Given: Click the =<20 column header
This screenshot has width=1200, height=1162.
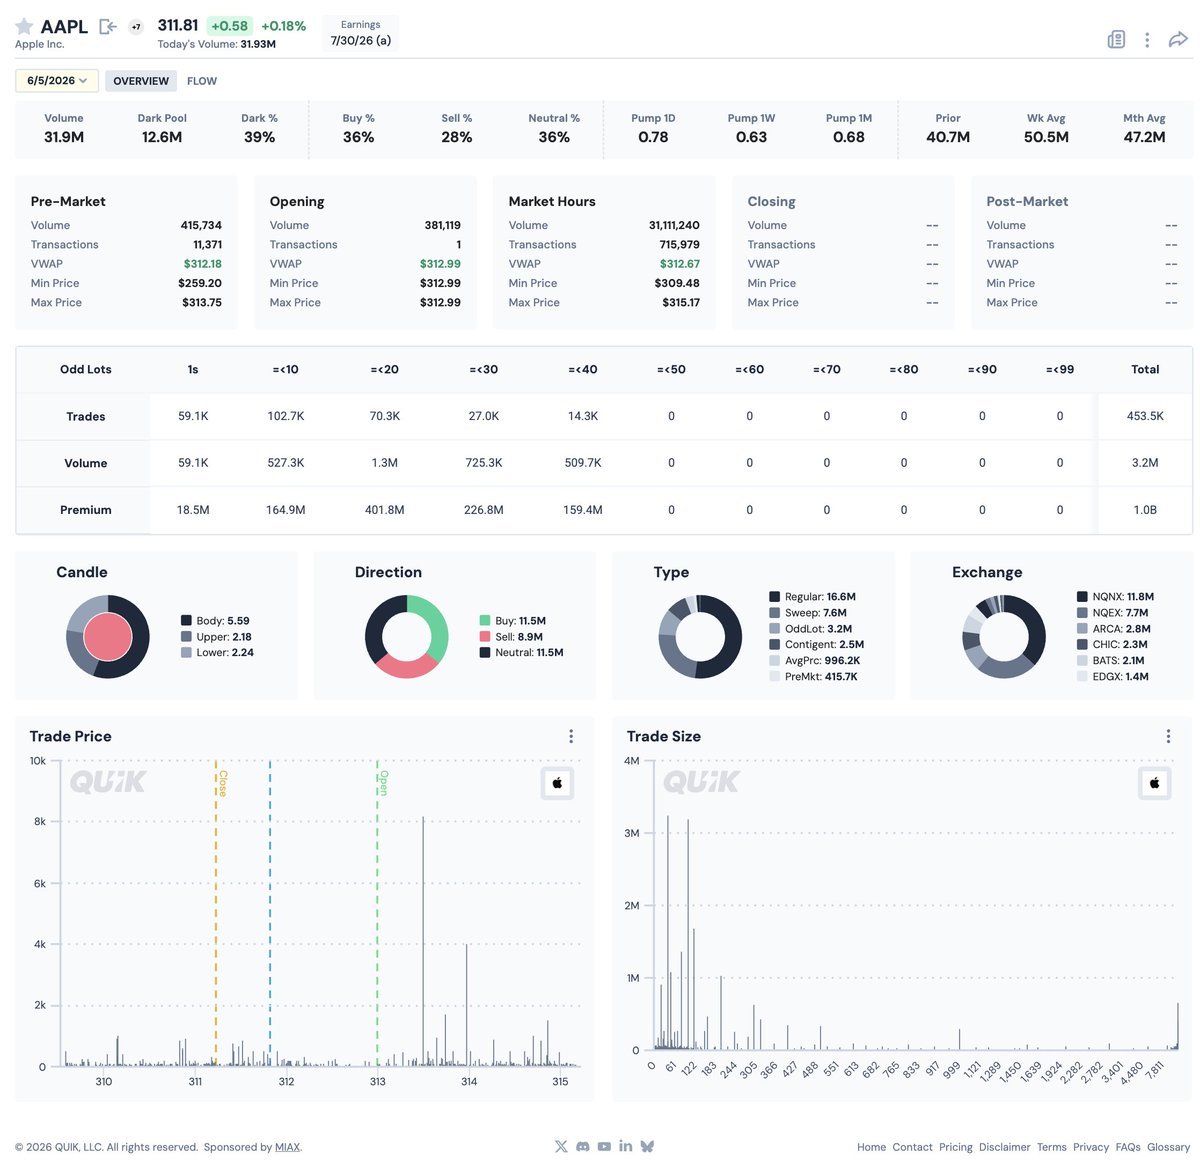Looking at the screenshot, I should (384, 369).
